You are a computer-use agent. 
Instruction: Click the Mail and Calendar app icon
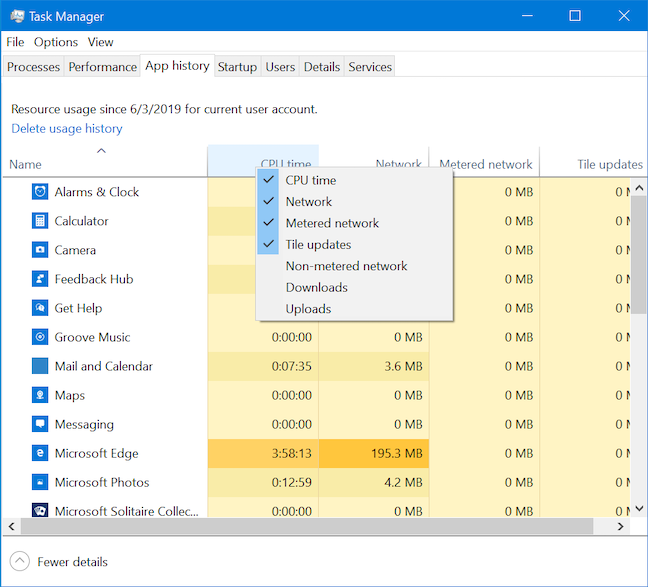[x=40, y=366]
